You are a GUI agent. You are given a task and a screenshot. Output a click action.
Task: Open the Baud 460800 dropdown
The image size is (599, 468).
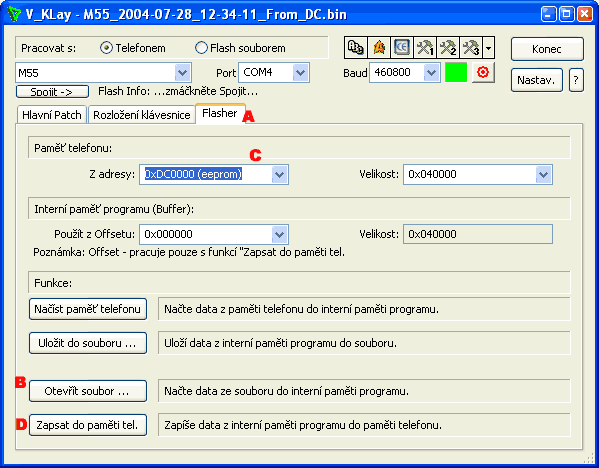pos(431,73)
